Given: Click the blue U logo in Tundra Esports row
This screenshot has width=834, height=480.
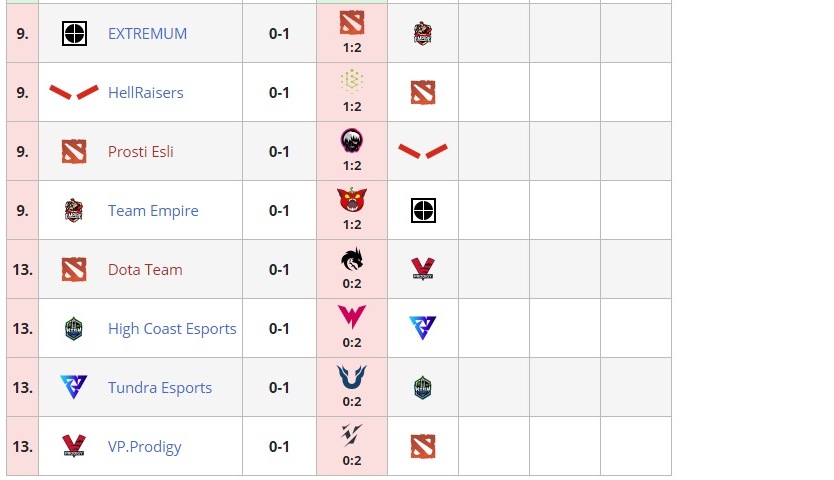Looking at the screenshot, I should [x=352, y=378].
